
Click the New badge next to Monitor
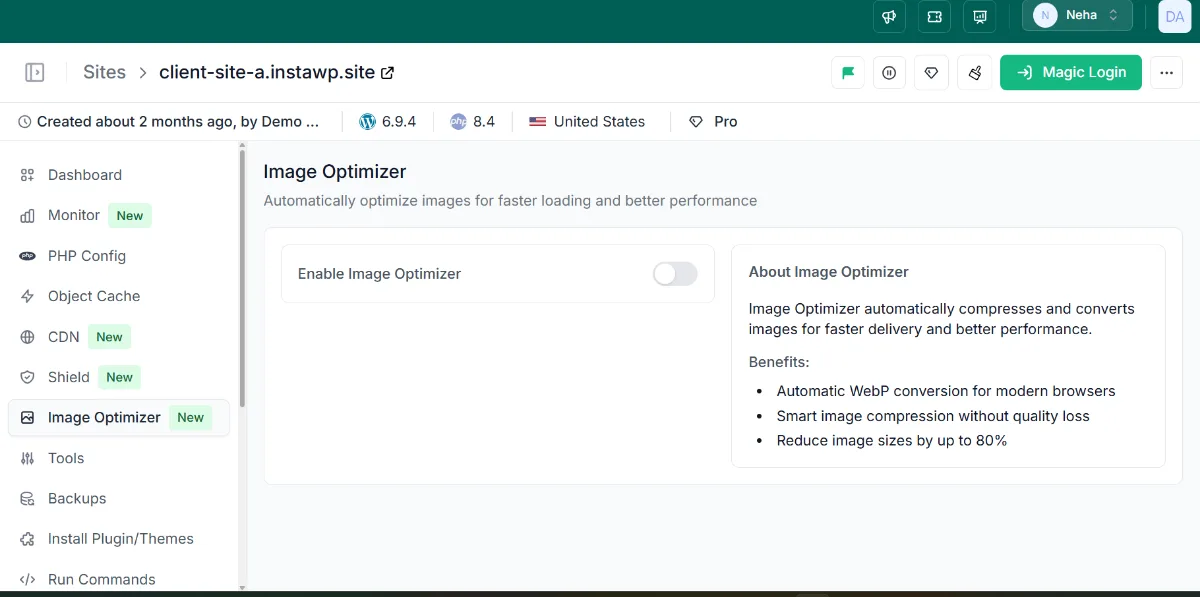pyautogui.click(x=130, y=215)
